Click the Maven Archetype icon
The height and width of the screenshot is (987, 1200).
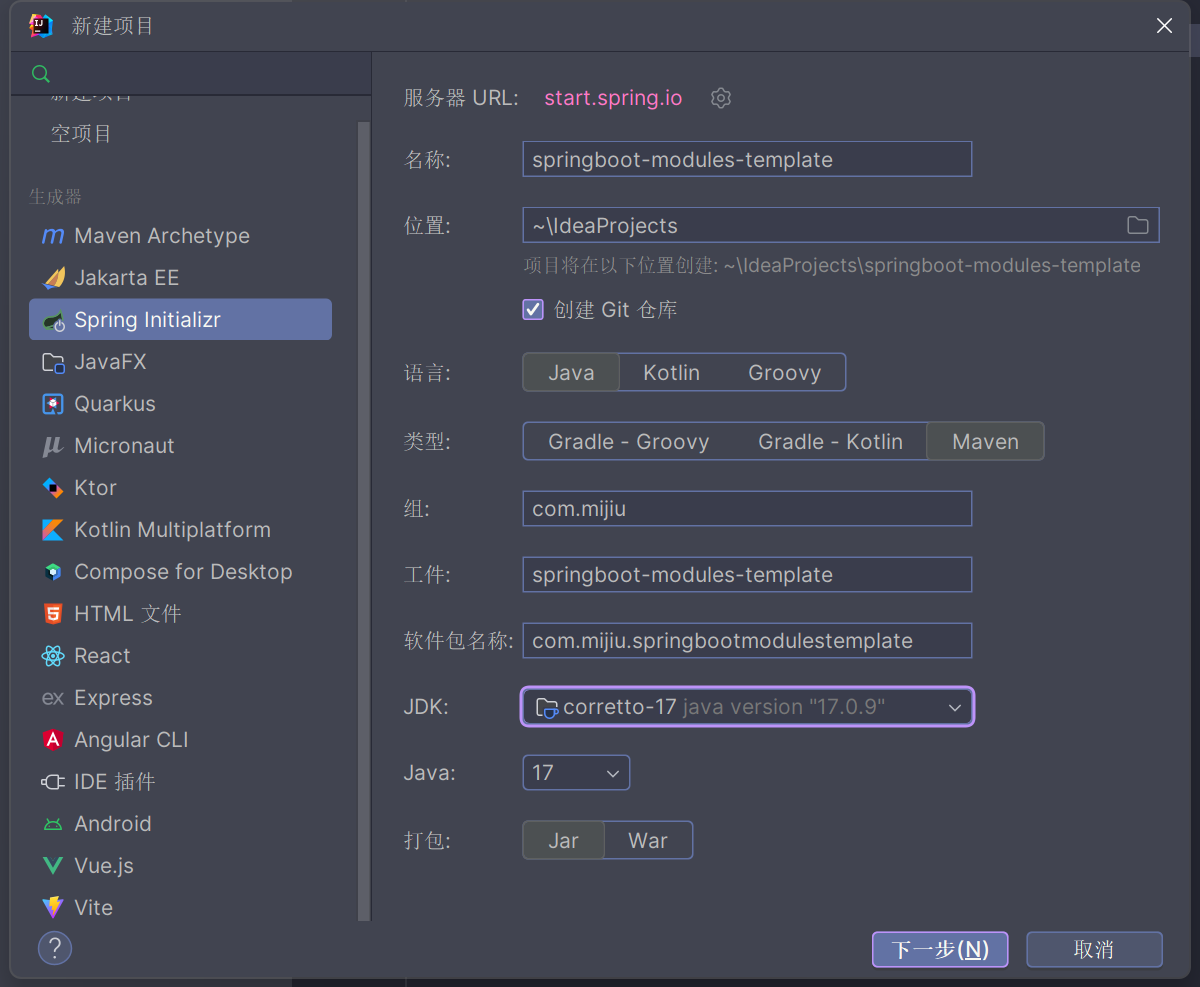pyautogui.click(x=53, y=236)
